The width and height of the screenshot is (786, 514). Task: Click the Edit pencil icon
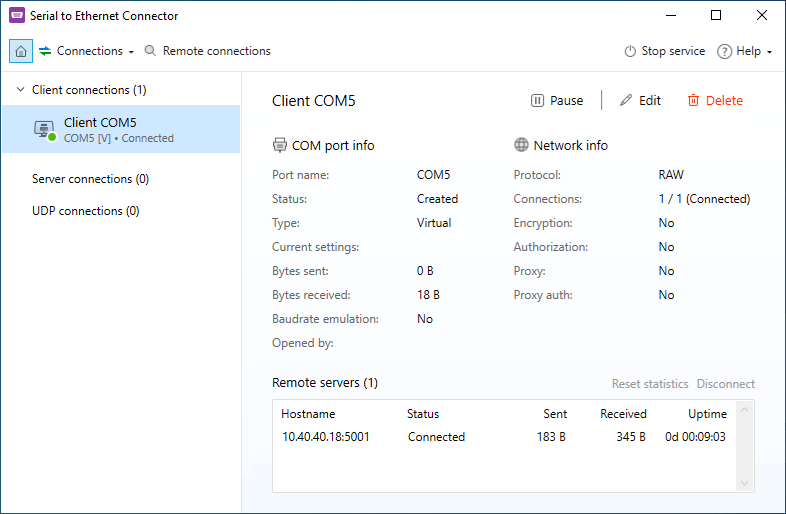click(626, 101)
